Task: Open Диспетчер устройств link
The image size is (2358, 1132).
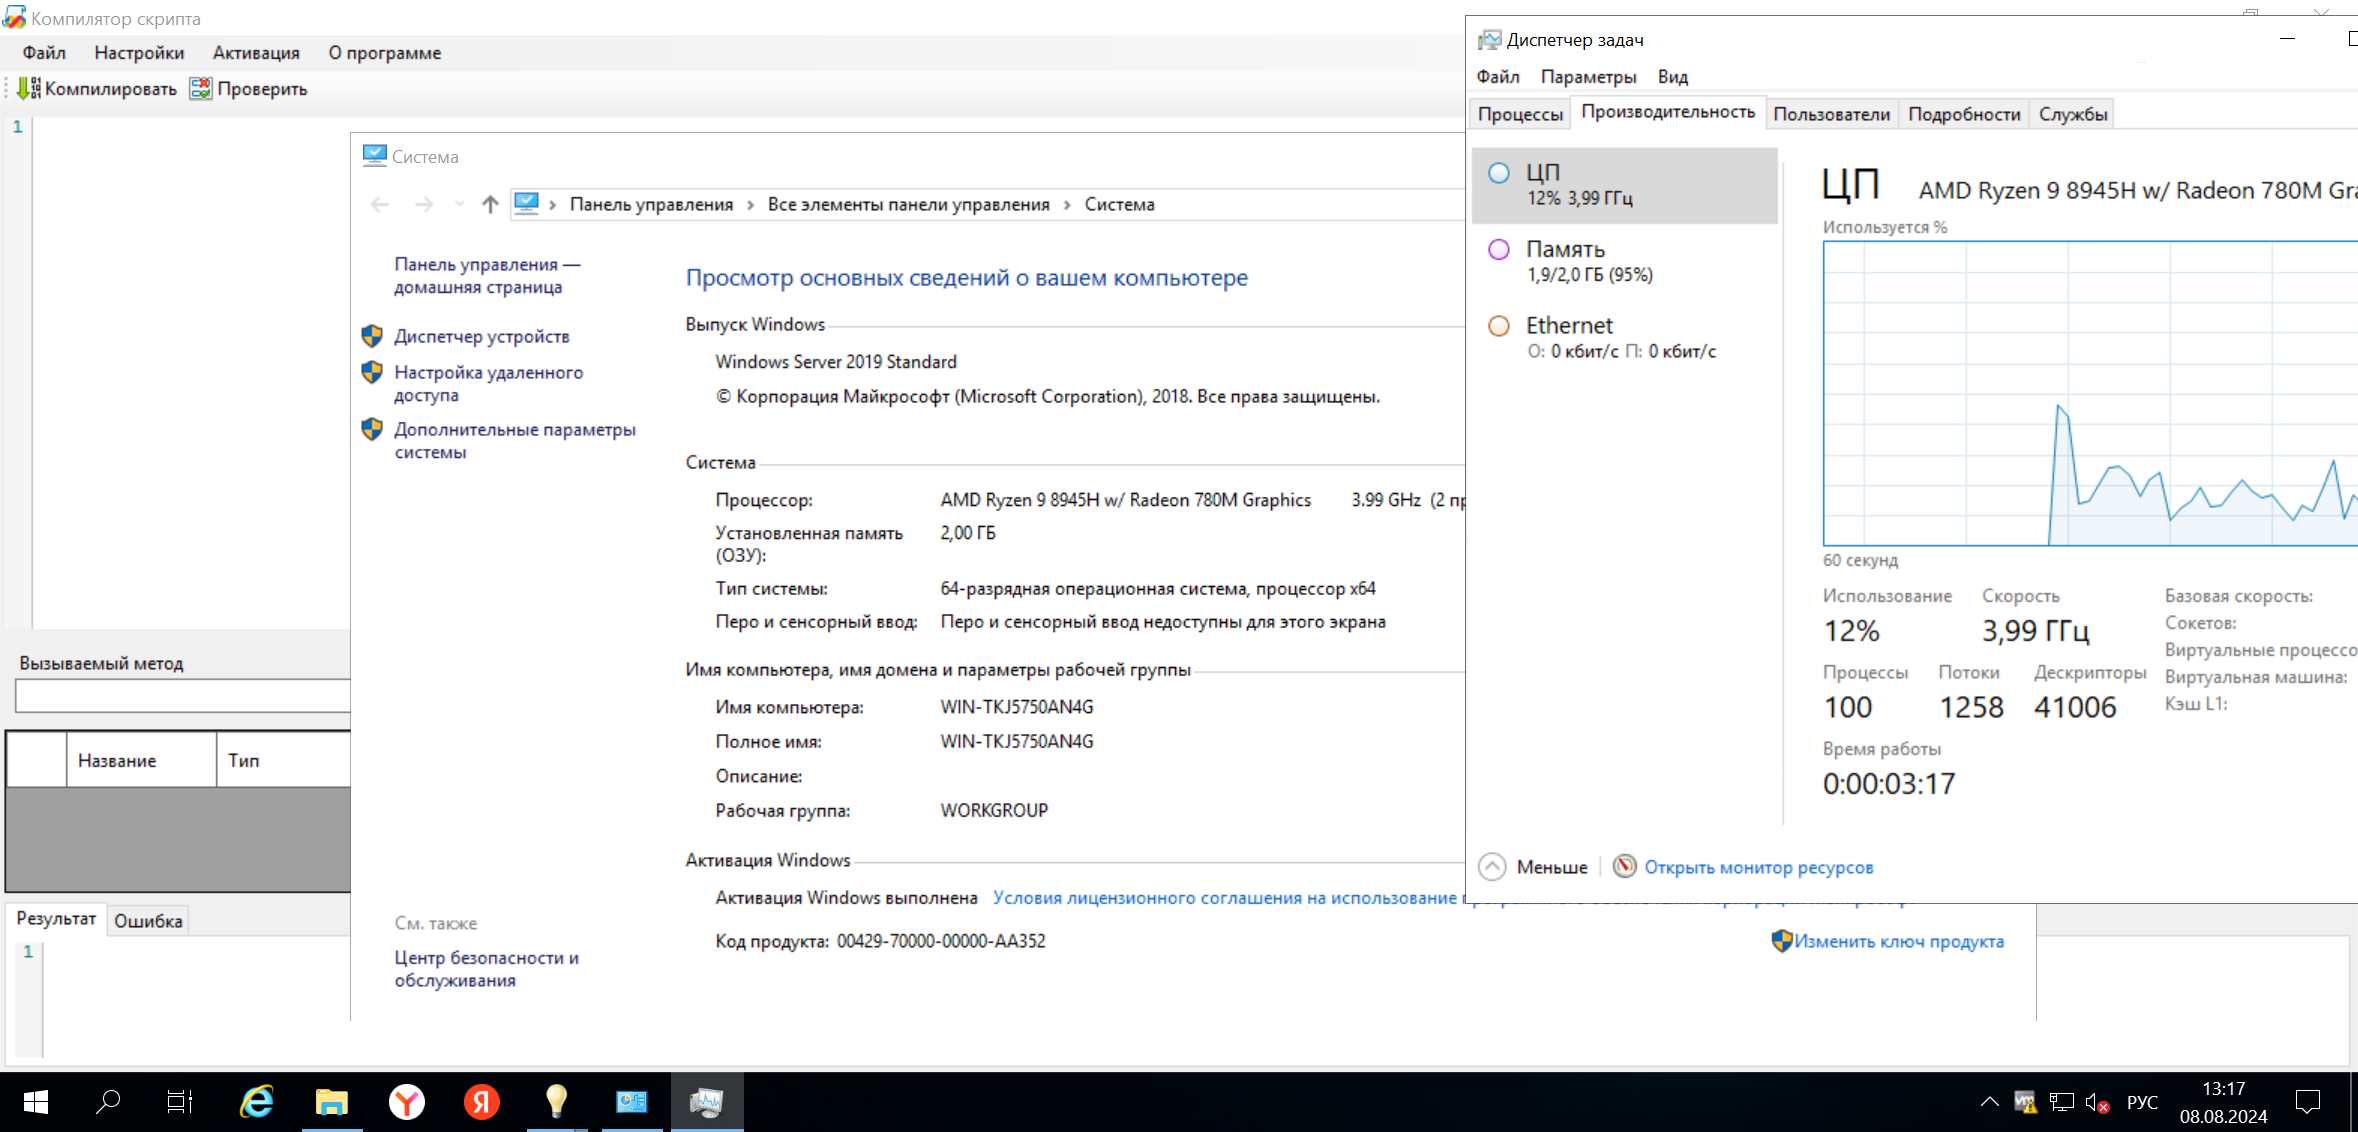Action: pyautogui.click(x=481, y=337)
